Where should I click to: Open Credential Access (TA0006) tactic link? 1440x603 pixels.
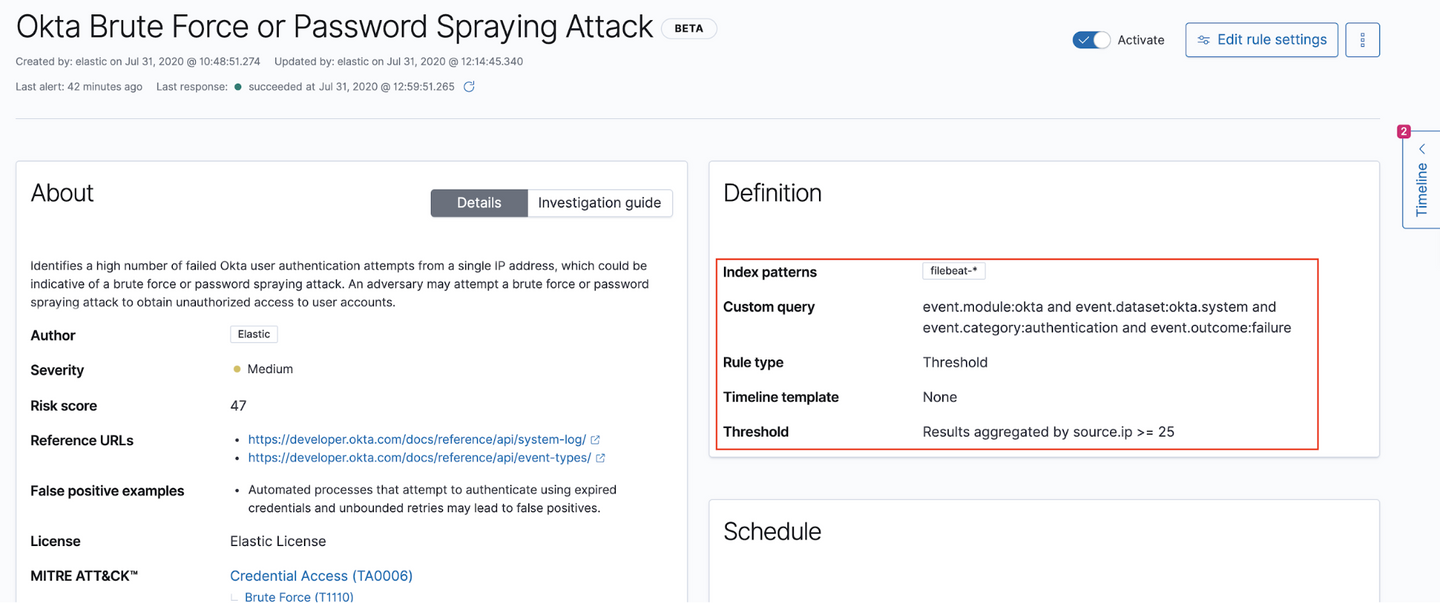tap(321, 576)
